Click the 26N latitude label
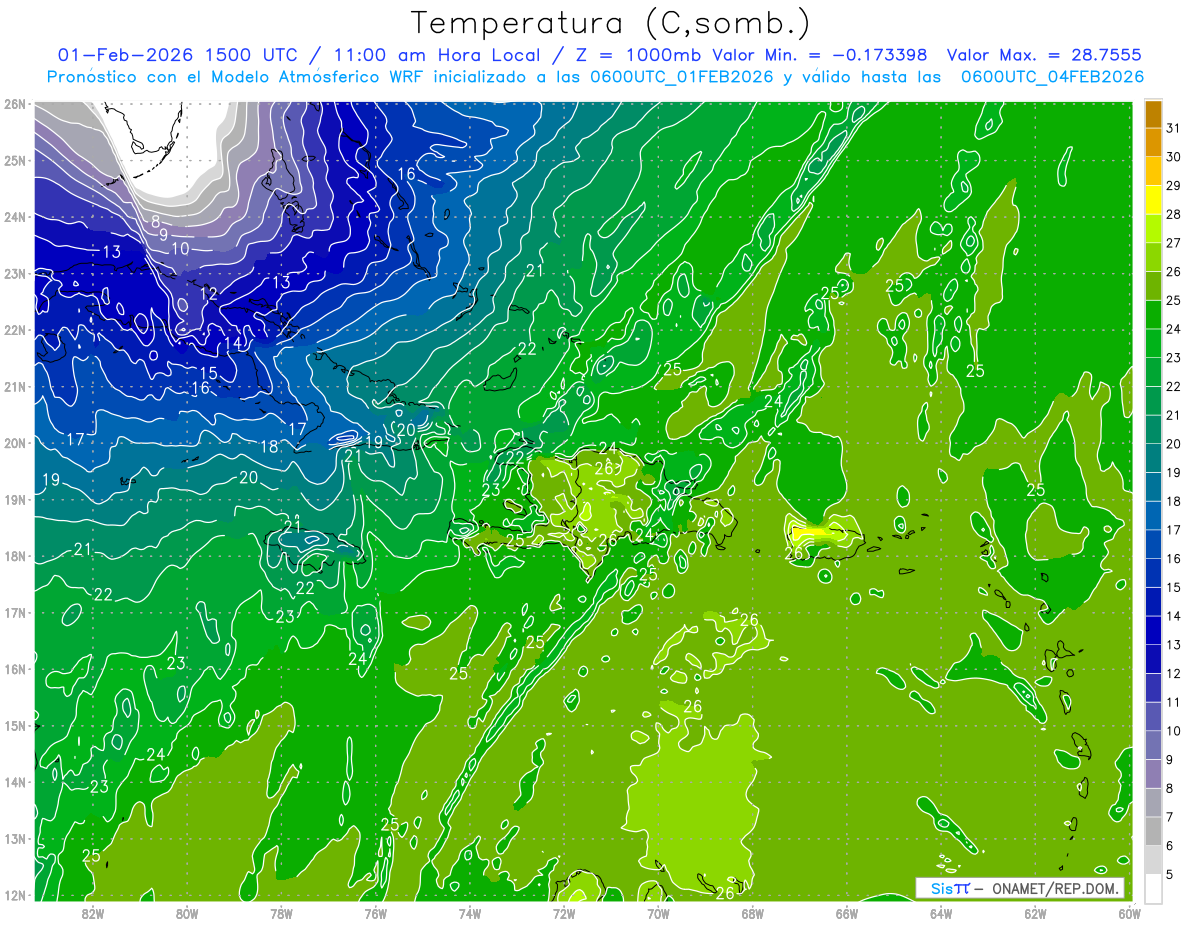Screen dimensions: 1200x927 click(x=14, y=103)
